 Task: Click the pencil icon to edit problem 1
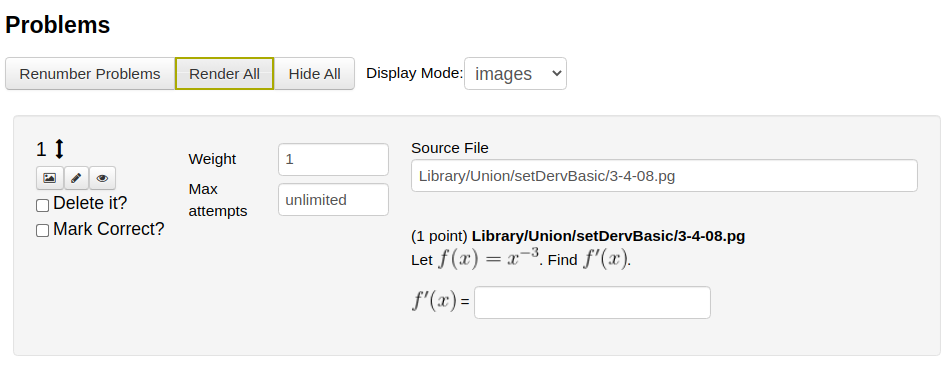point(76,178)
